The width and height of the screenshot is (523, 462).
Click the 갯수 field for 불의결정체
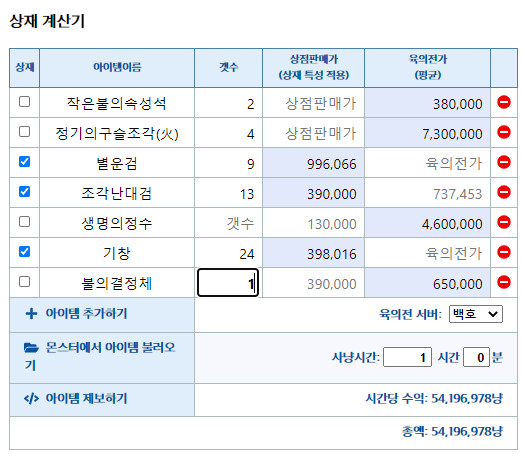pyautogui.click(x=228, y=283)
